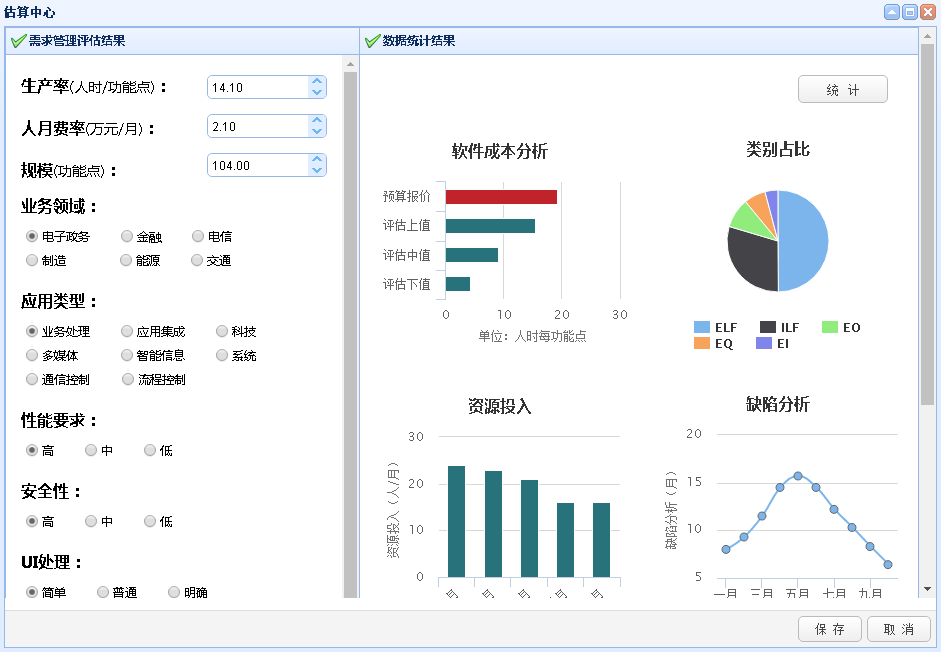Click the green checkmark beside 数据统计结果
This screenshot has height=652, width=941.
tap(372, 41)
